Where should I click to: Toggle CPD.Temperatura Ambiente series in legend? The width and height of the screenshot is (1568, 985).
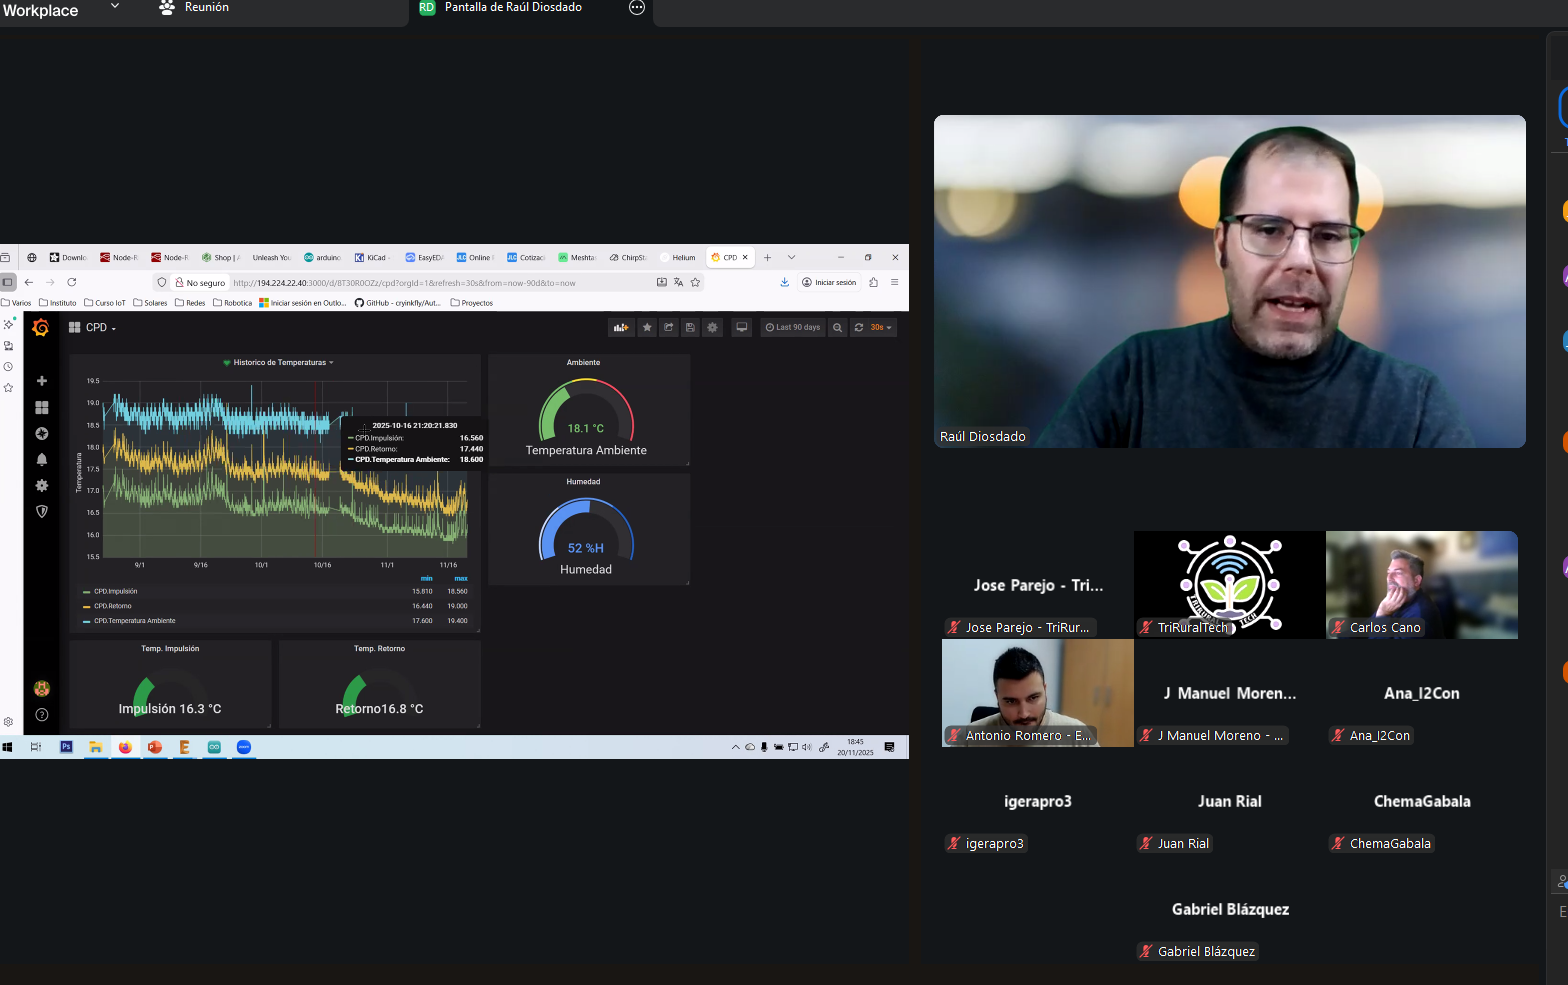(x=135, y=621)
